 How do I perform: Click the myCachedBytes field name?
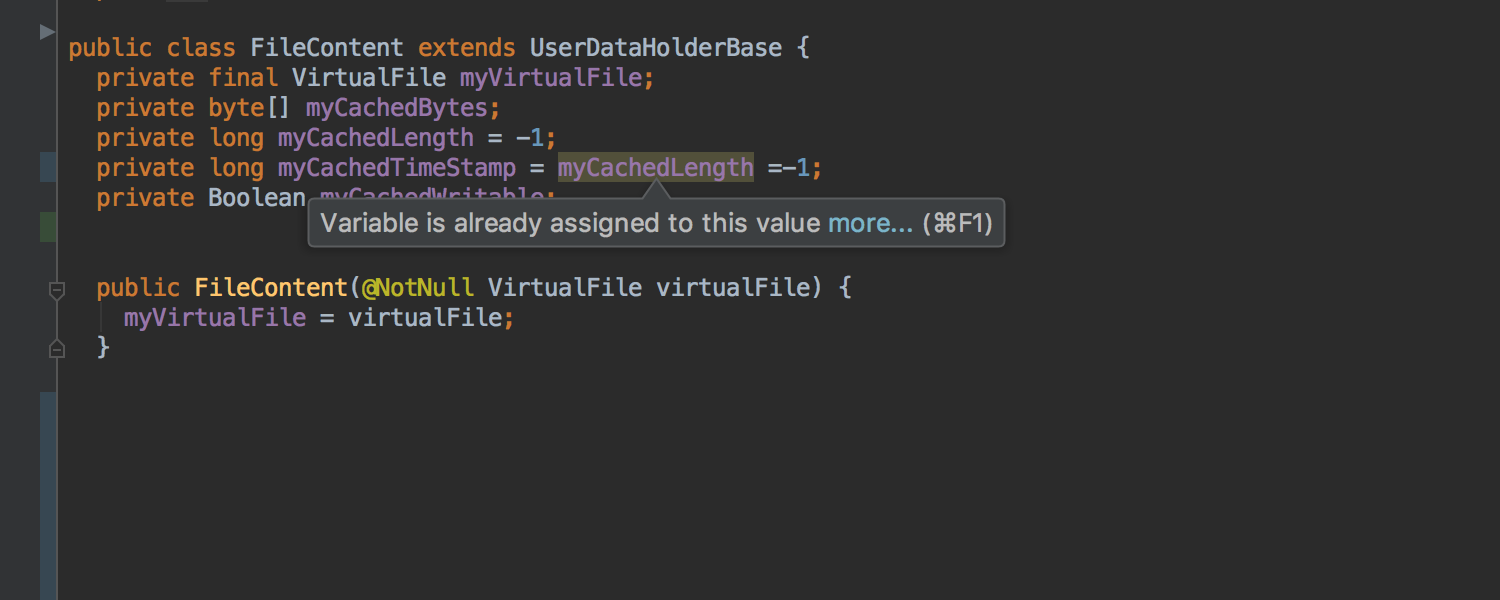pyautogui.click(x=398, y=107)
